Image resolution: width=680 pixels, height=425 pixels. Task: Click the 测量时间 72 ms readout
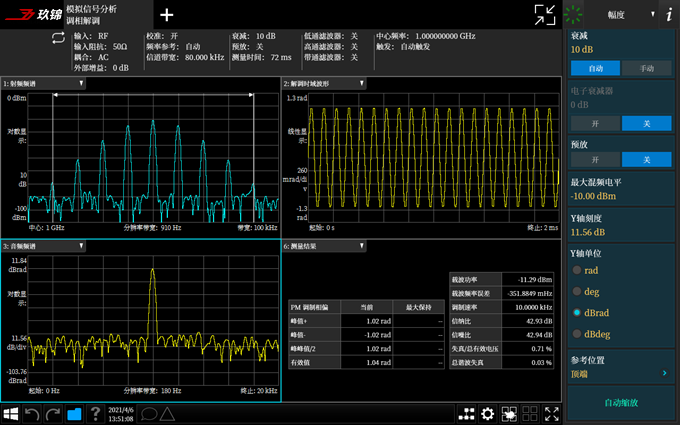tap(262, 57)
